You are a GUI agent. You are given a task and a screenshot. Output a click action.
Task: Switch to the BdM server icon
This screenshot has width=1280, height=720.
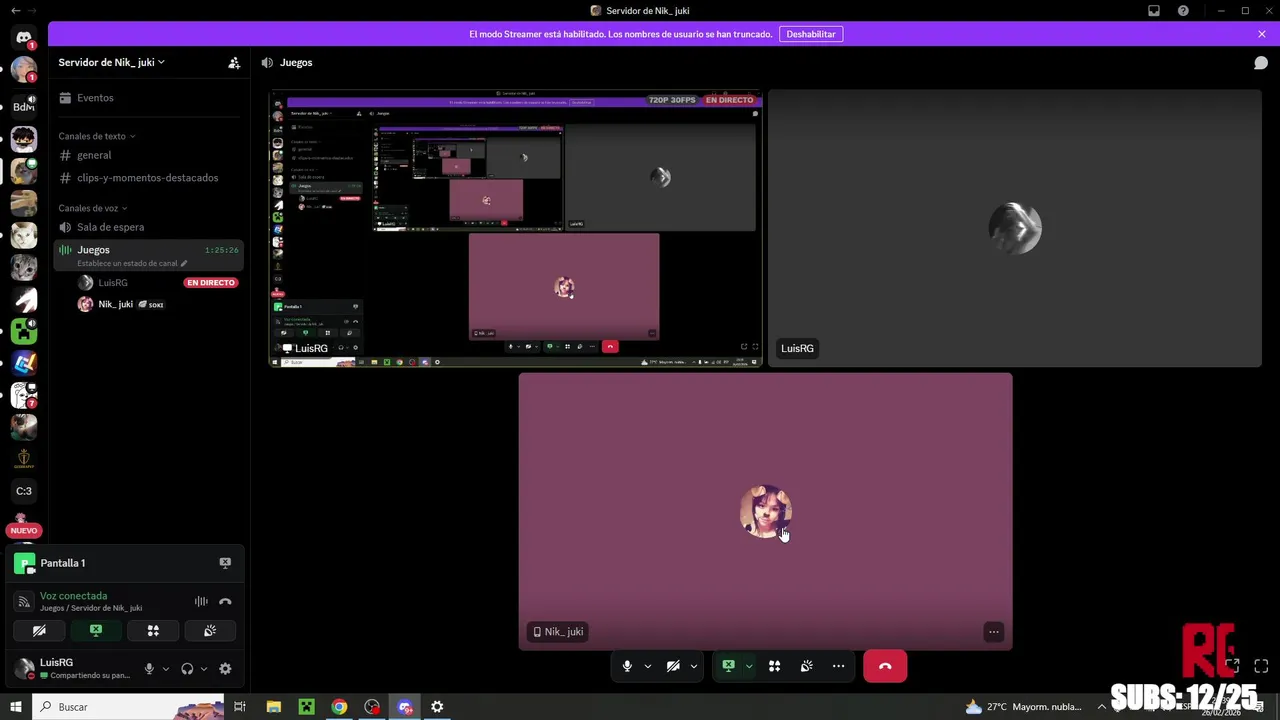(24, 106)
